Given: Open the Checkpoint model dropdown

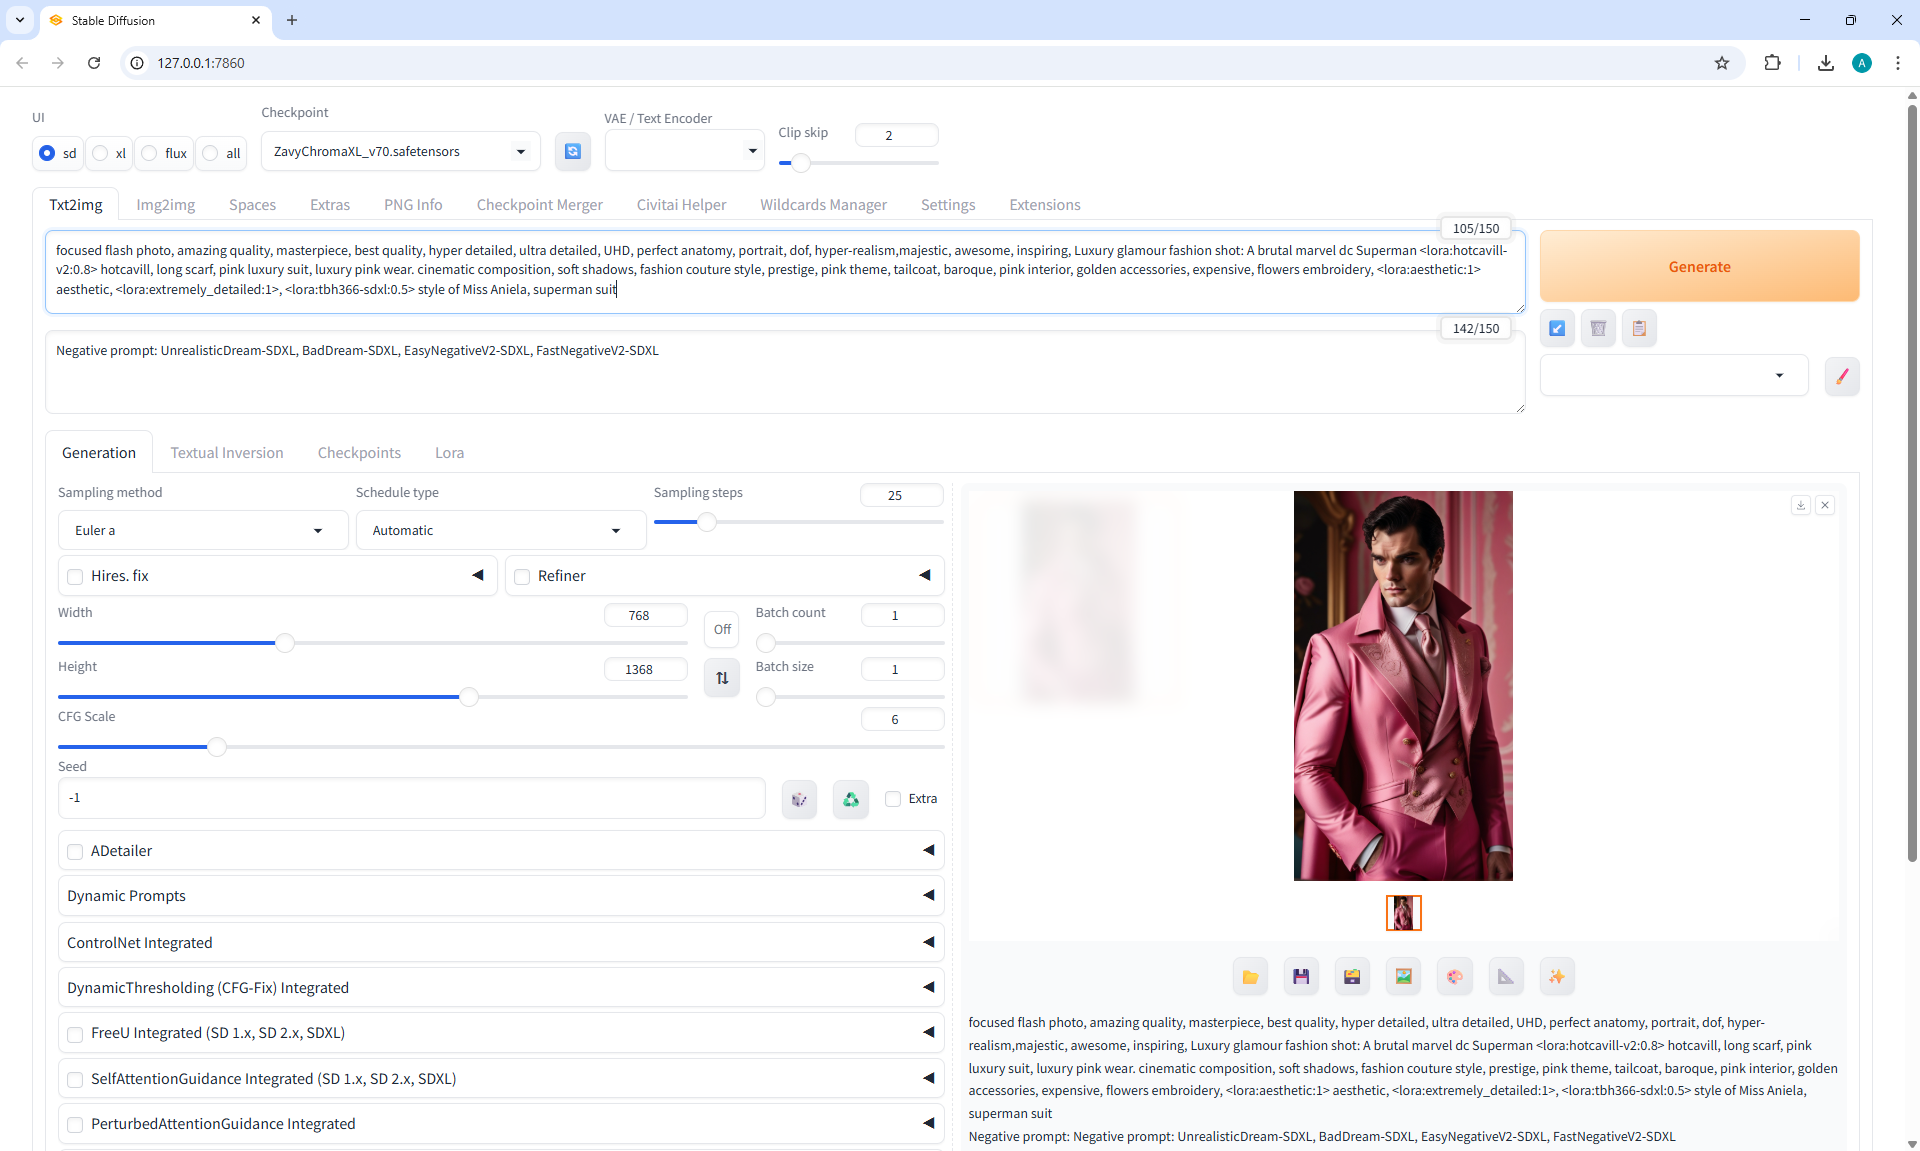Looking at the screenshot, I should [x=400, y=152].
